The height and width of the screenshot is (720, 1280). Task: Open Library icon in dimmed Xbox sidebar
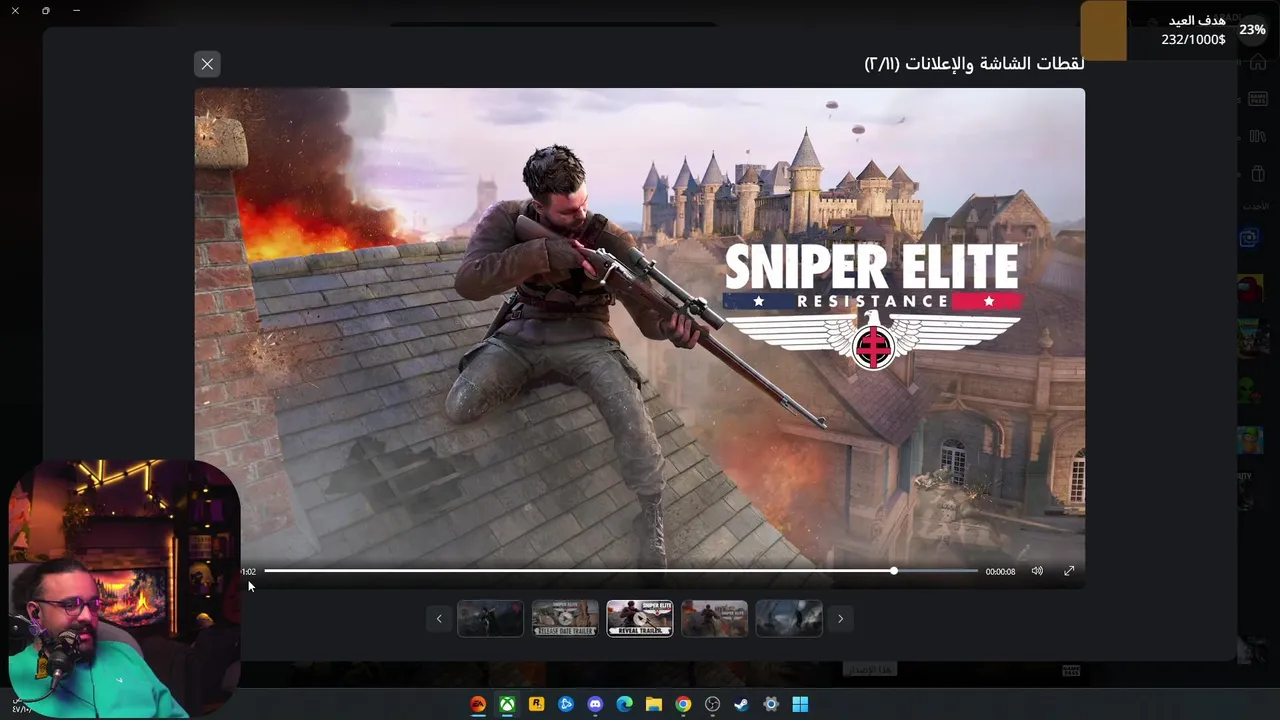pyautogui.click(x=1258, y=136)
